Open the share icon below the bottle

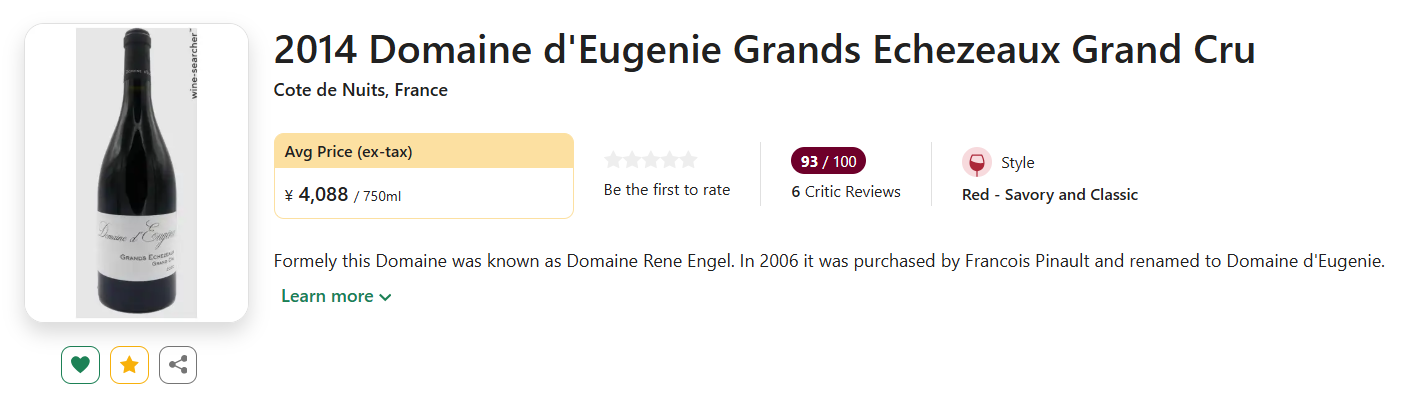coord(178,365)
